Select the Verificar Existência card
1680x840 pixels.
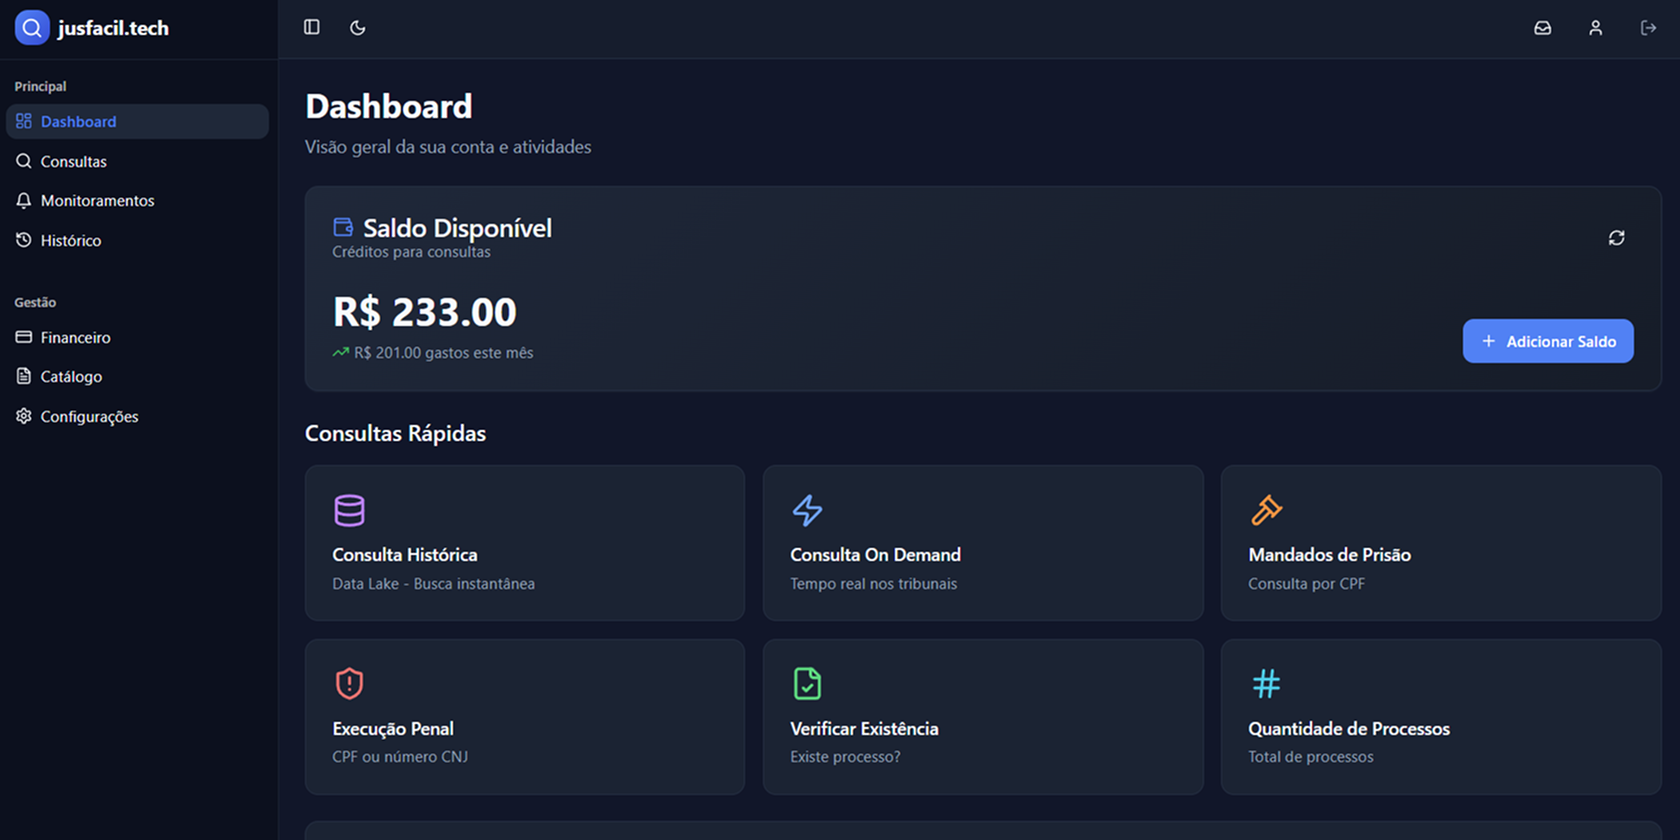pos(982,717)
